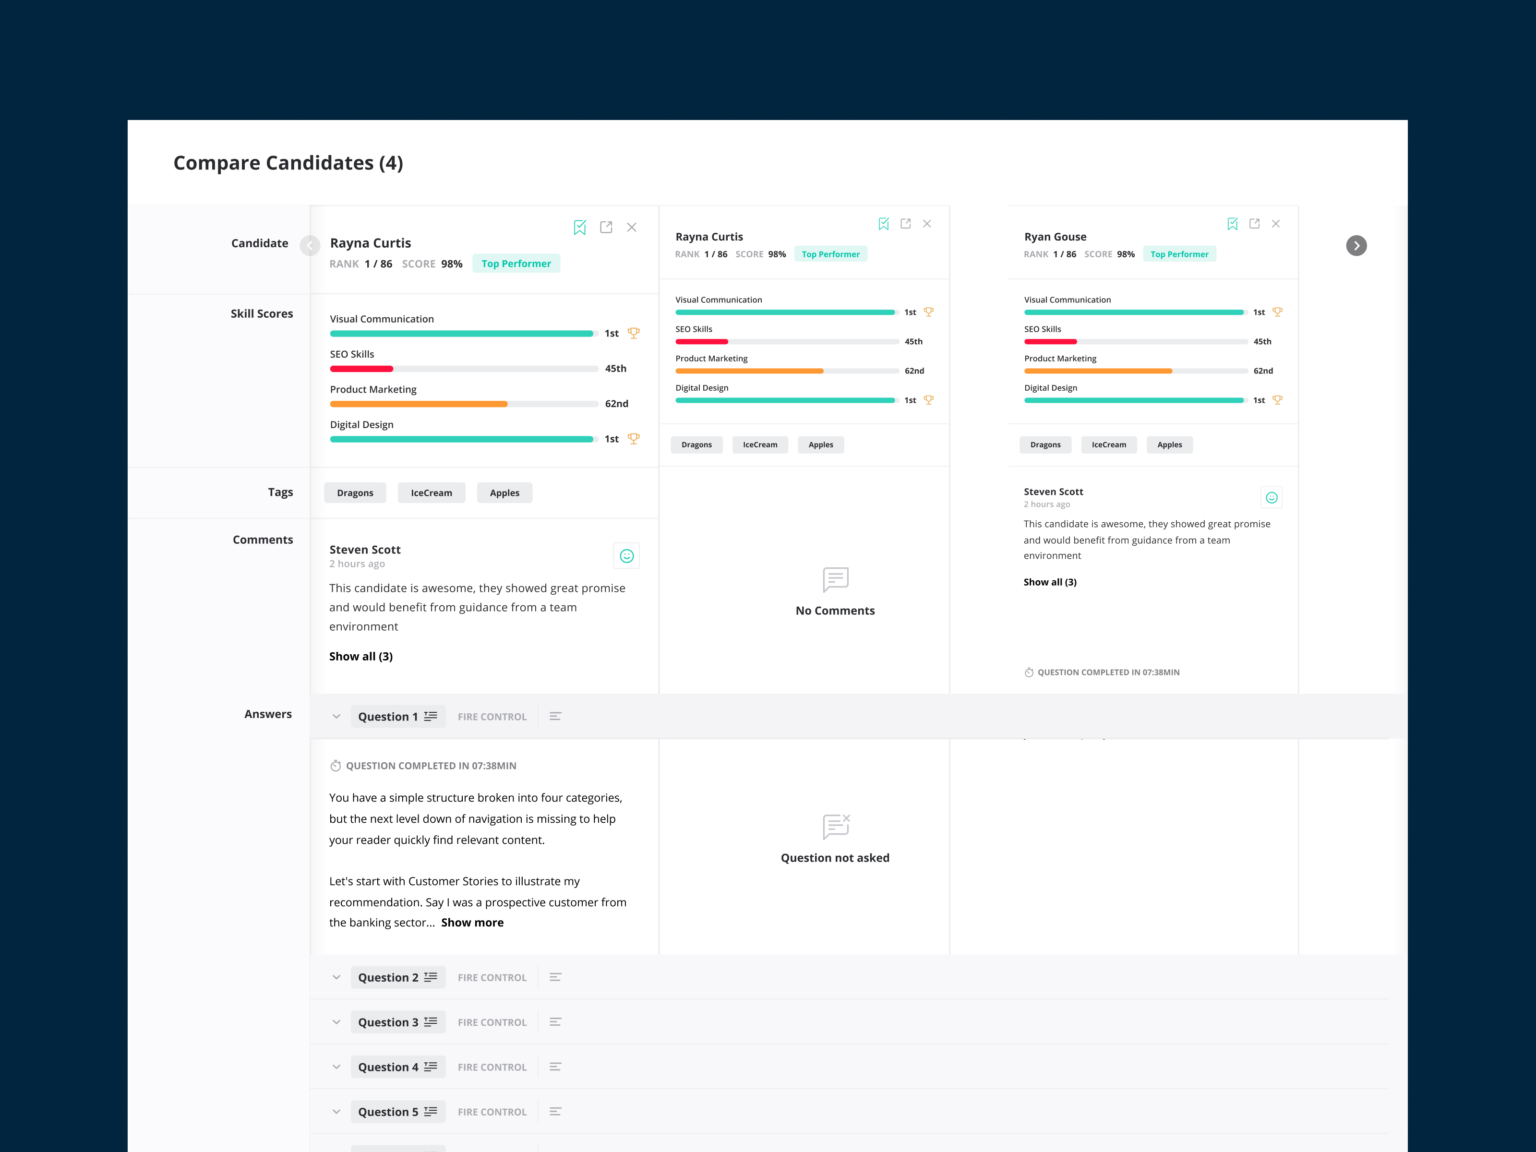Bookmark the Ryan Gouse candidate

click(x=1232, y=224)
